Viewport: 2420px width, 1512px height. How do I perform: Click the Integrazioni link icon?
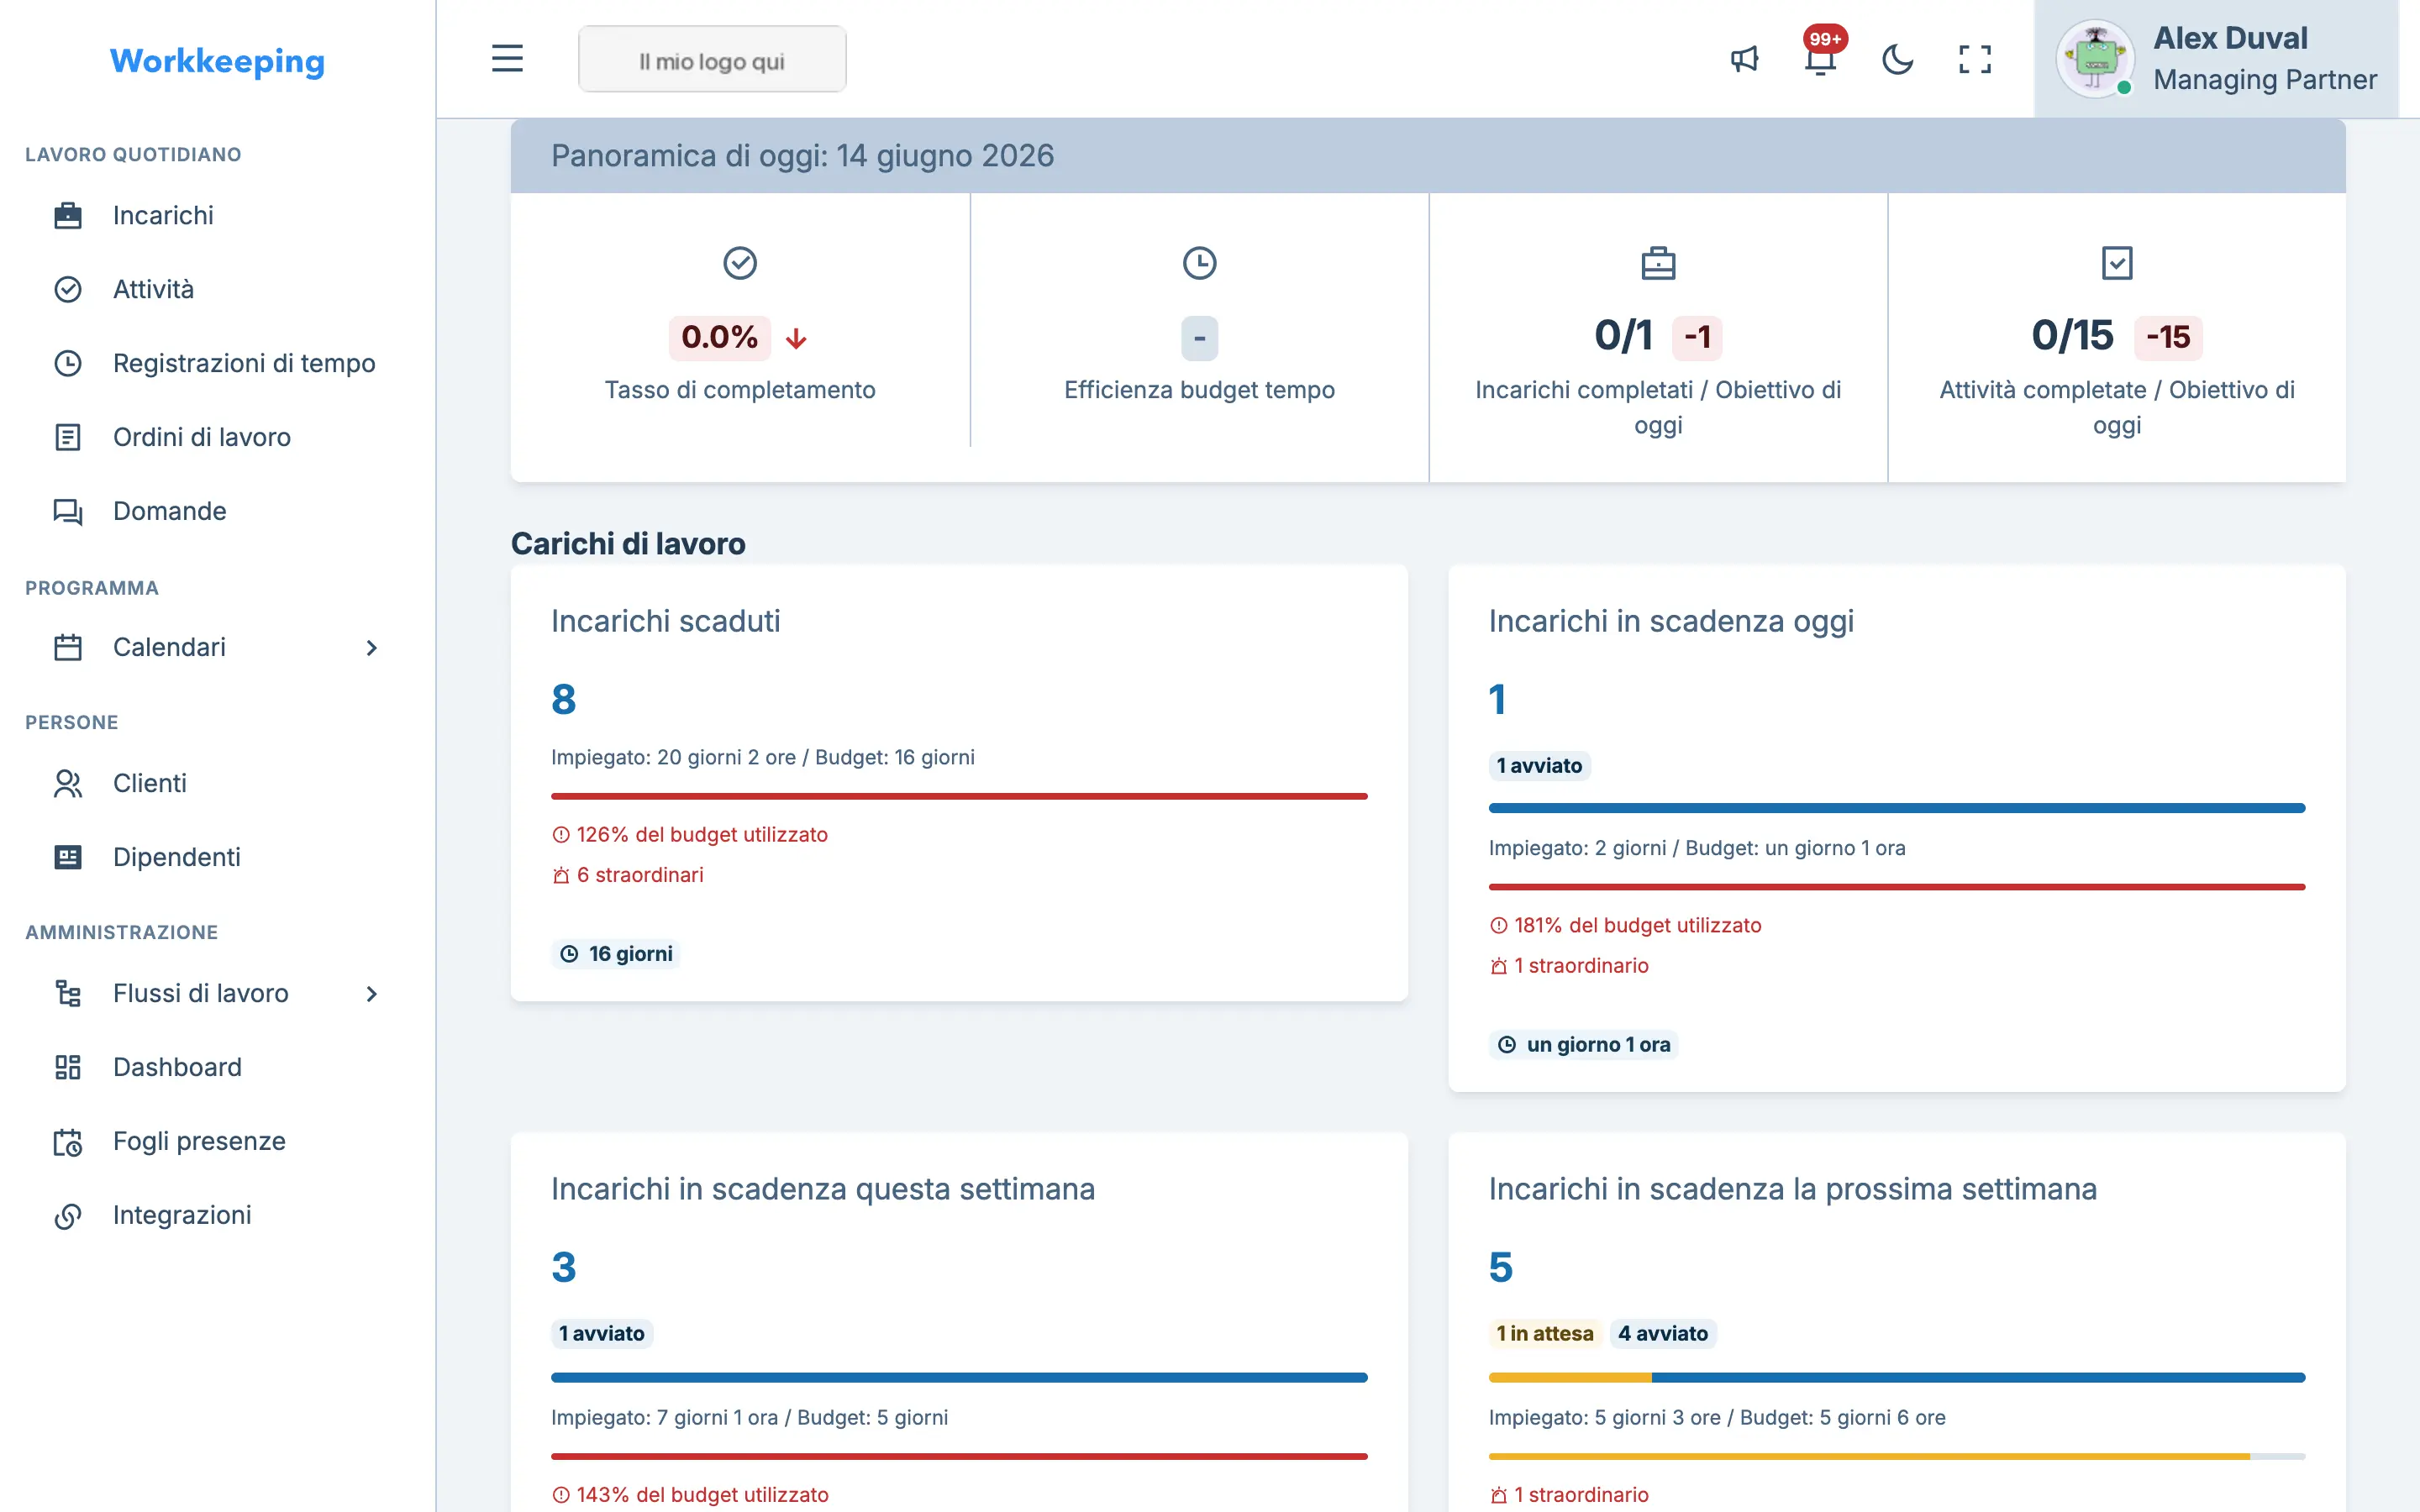(x=67, y=1215)
